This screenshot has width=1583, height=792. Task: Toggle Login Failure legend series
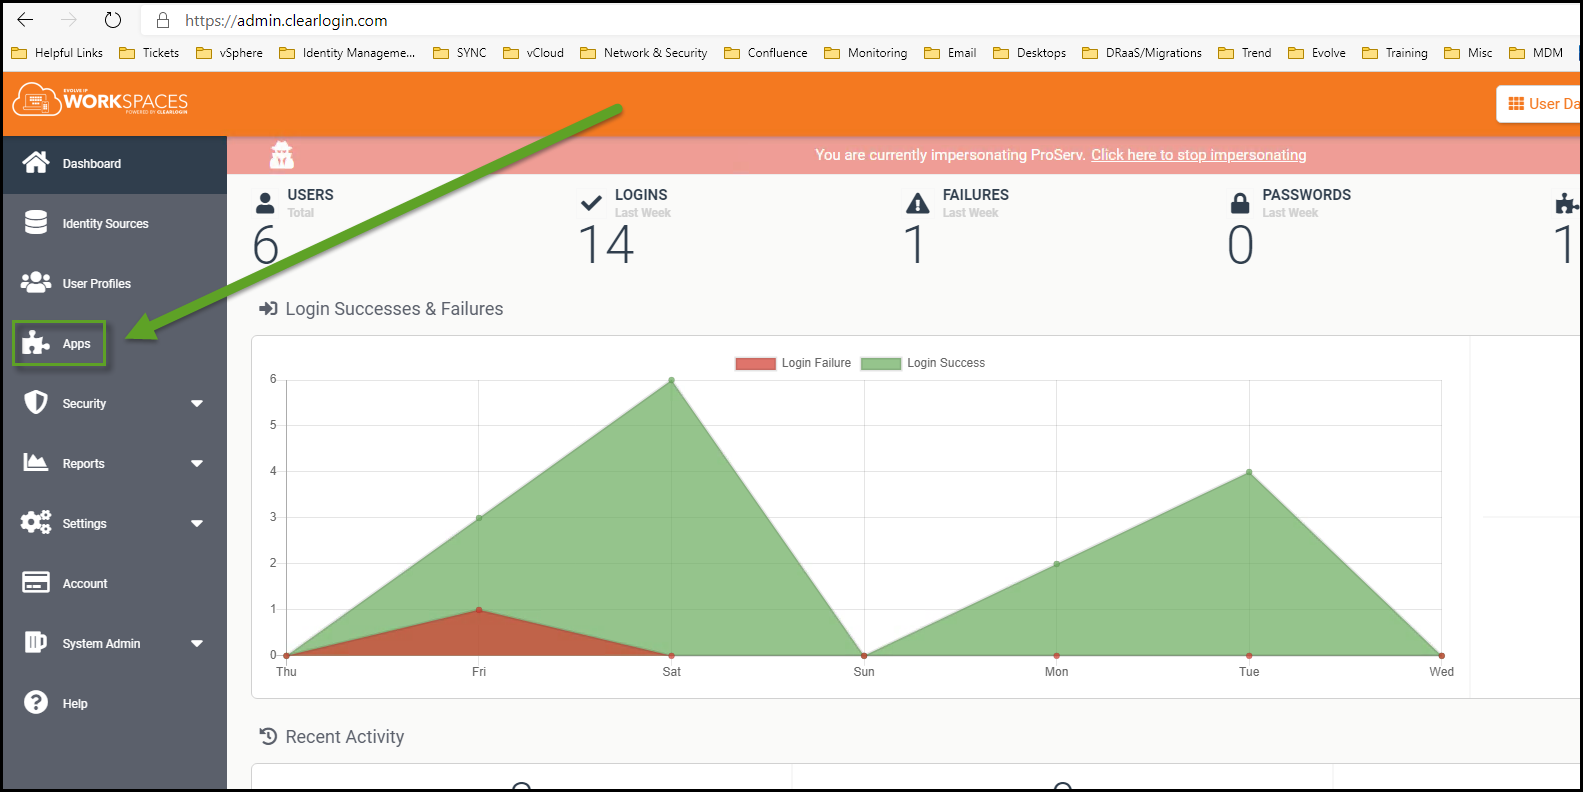tap(793, 363)
